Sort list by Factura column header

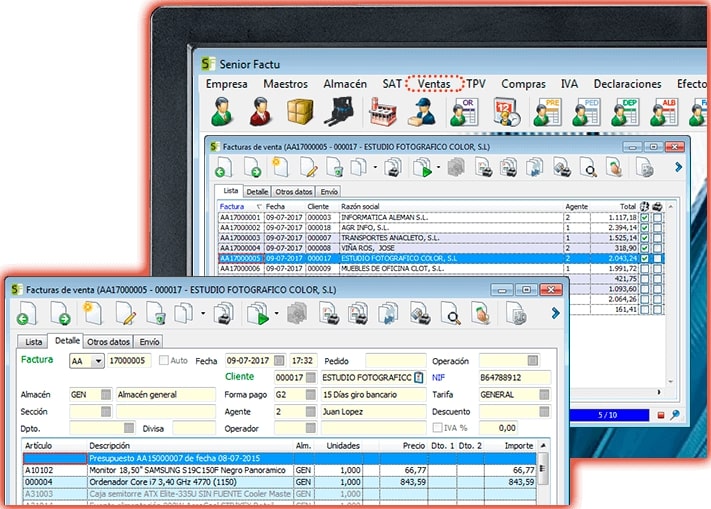click(x=240, y=206)
